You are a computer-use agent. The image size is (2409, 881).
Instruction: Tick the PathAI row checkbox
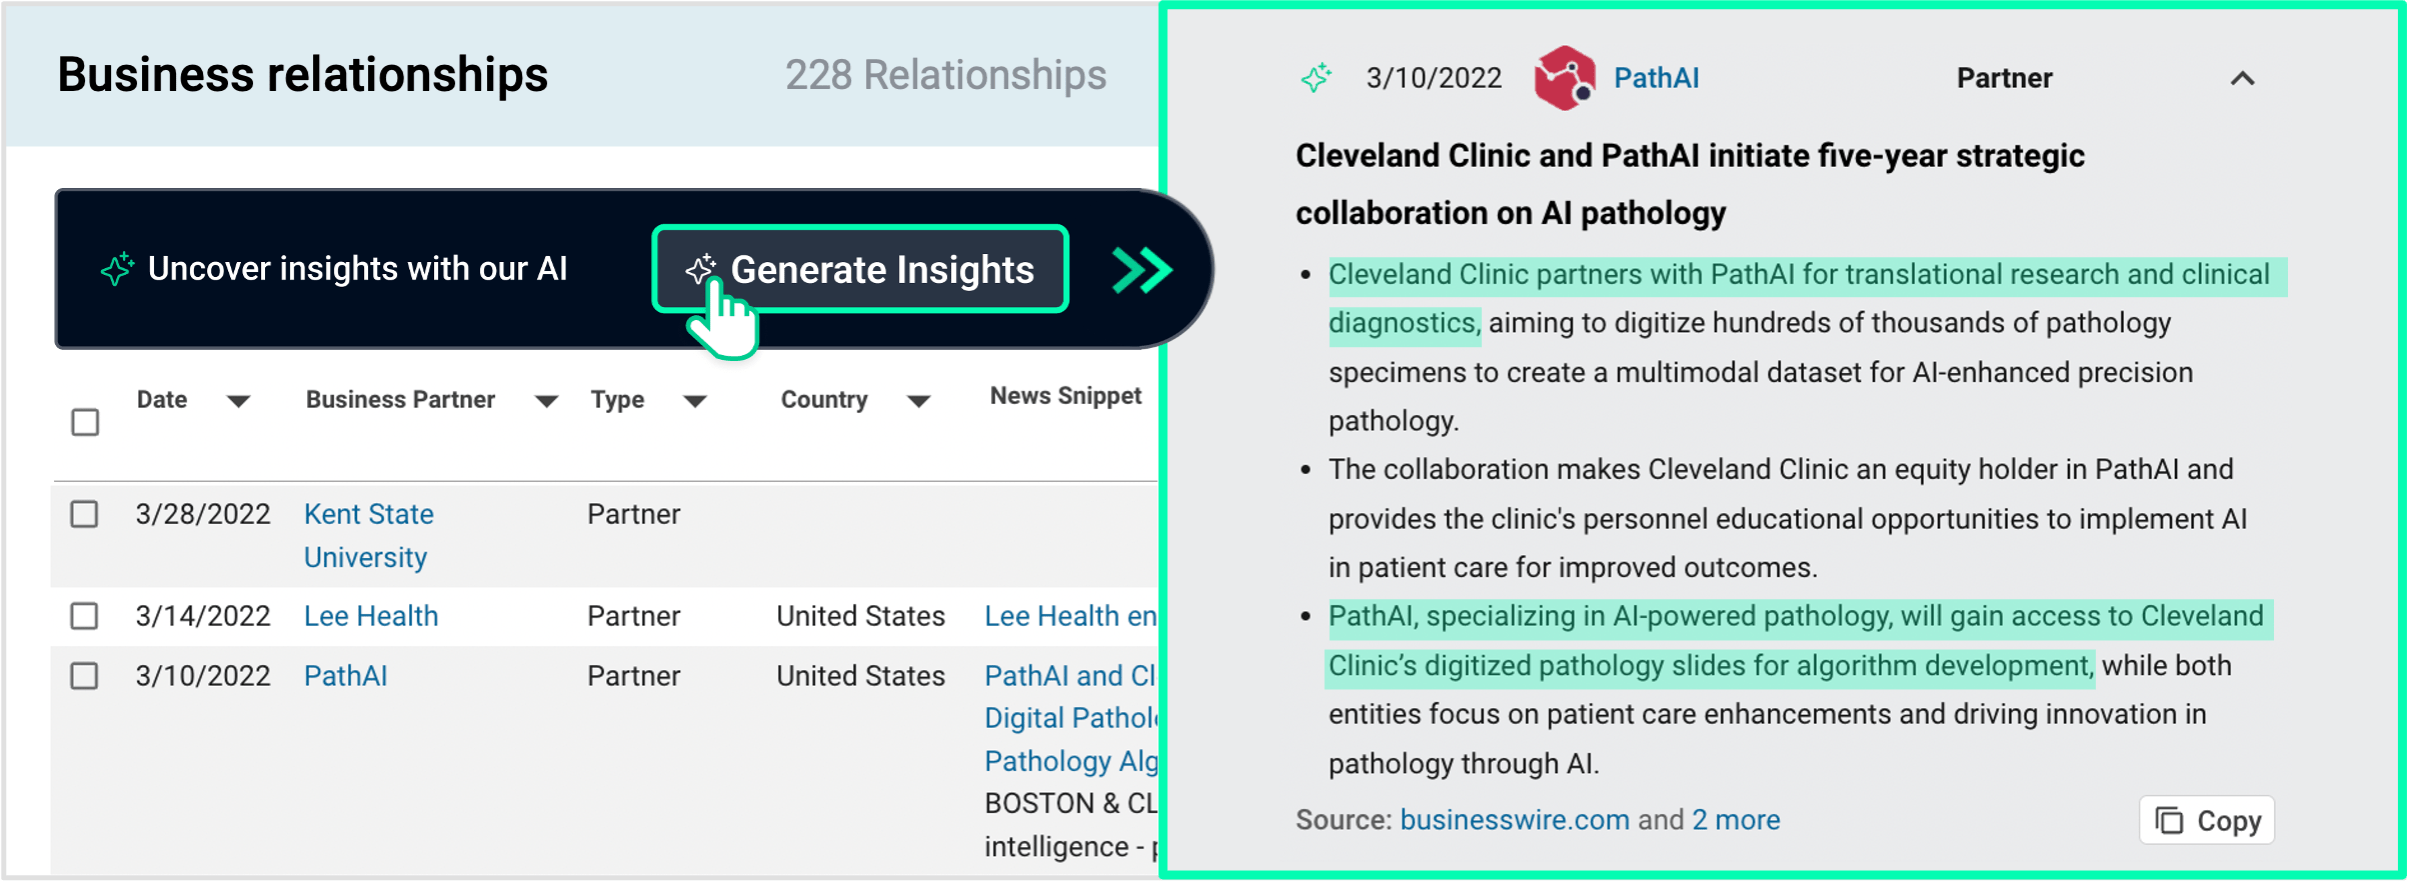click(85, 676)
